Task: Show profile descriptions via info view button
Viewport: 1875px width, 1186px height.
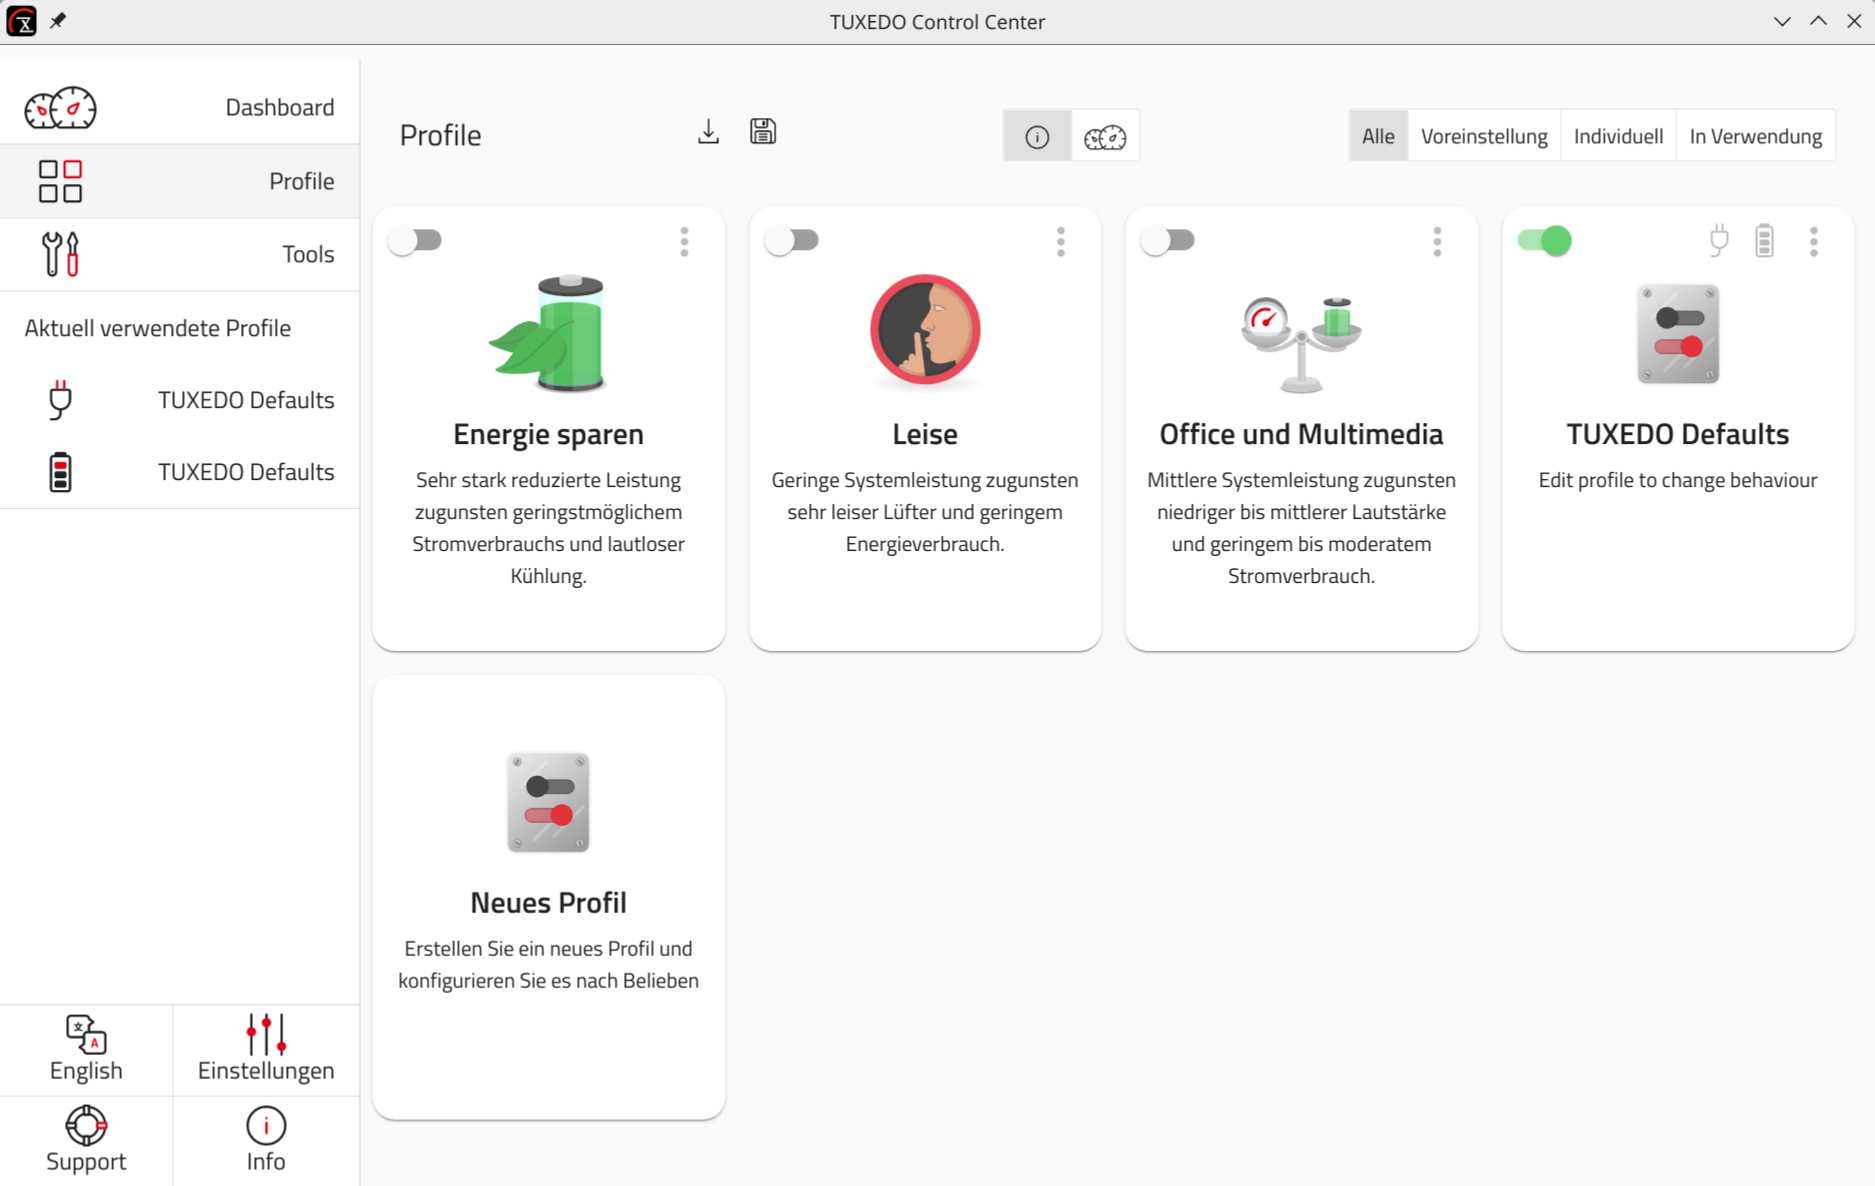Action: pos(1037,136)
